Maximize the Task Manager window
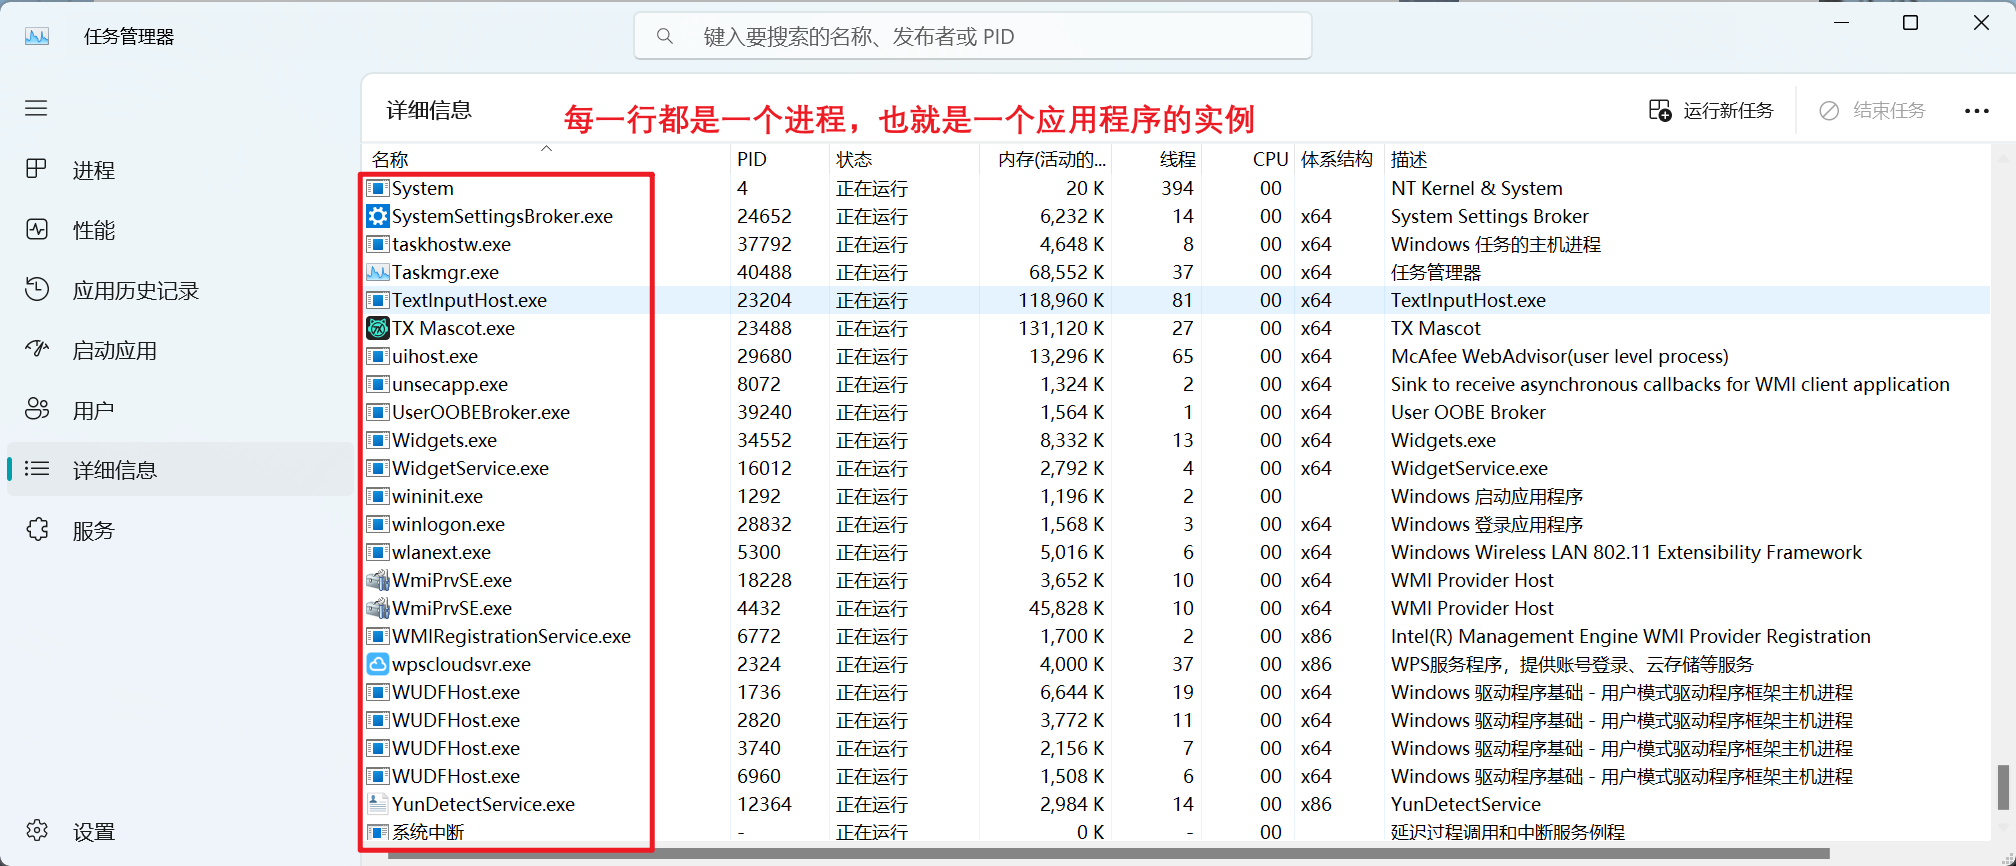Screen dimensions: 2016x866 click(x=1910, y=22)
